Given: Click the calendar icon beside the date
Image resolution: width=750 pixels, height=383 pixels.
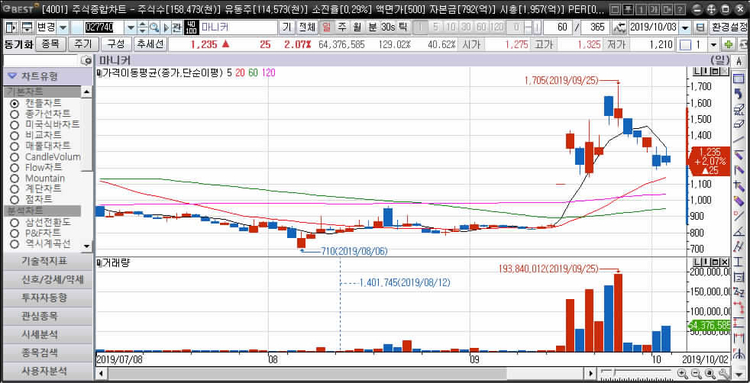Looking at the screenshot, I should pyautogui.click(x=700, y=27).
